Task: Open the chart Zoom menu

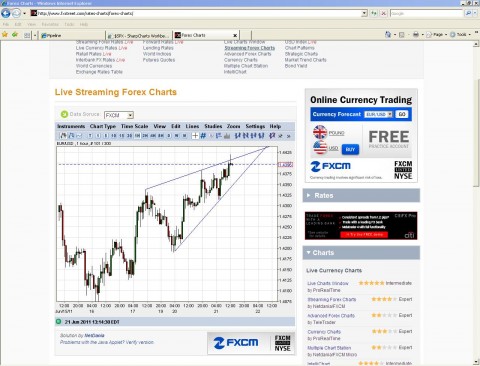Action: (234, 126)
